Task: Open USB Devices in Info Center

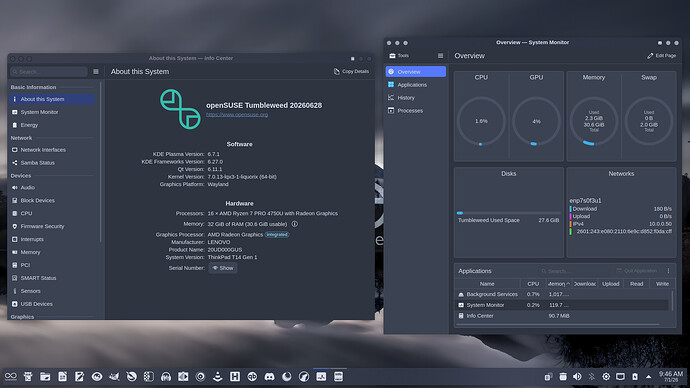Action: point(52,304)
